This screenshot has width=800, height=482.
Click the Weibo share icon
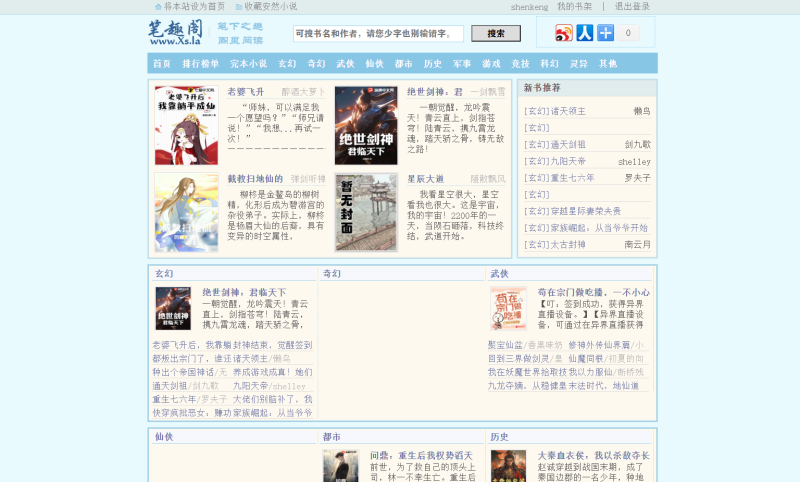[564, 33]
